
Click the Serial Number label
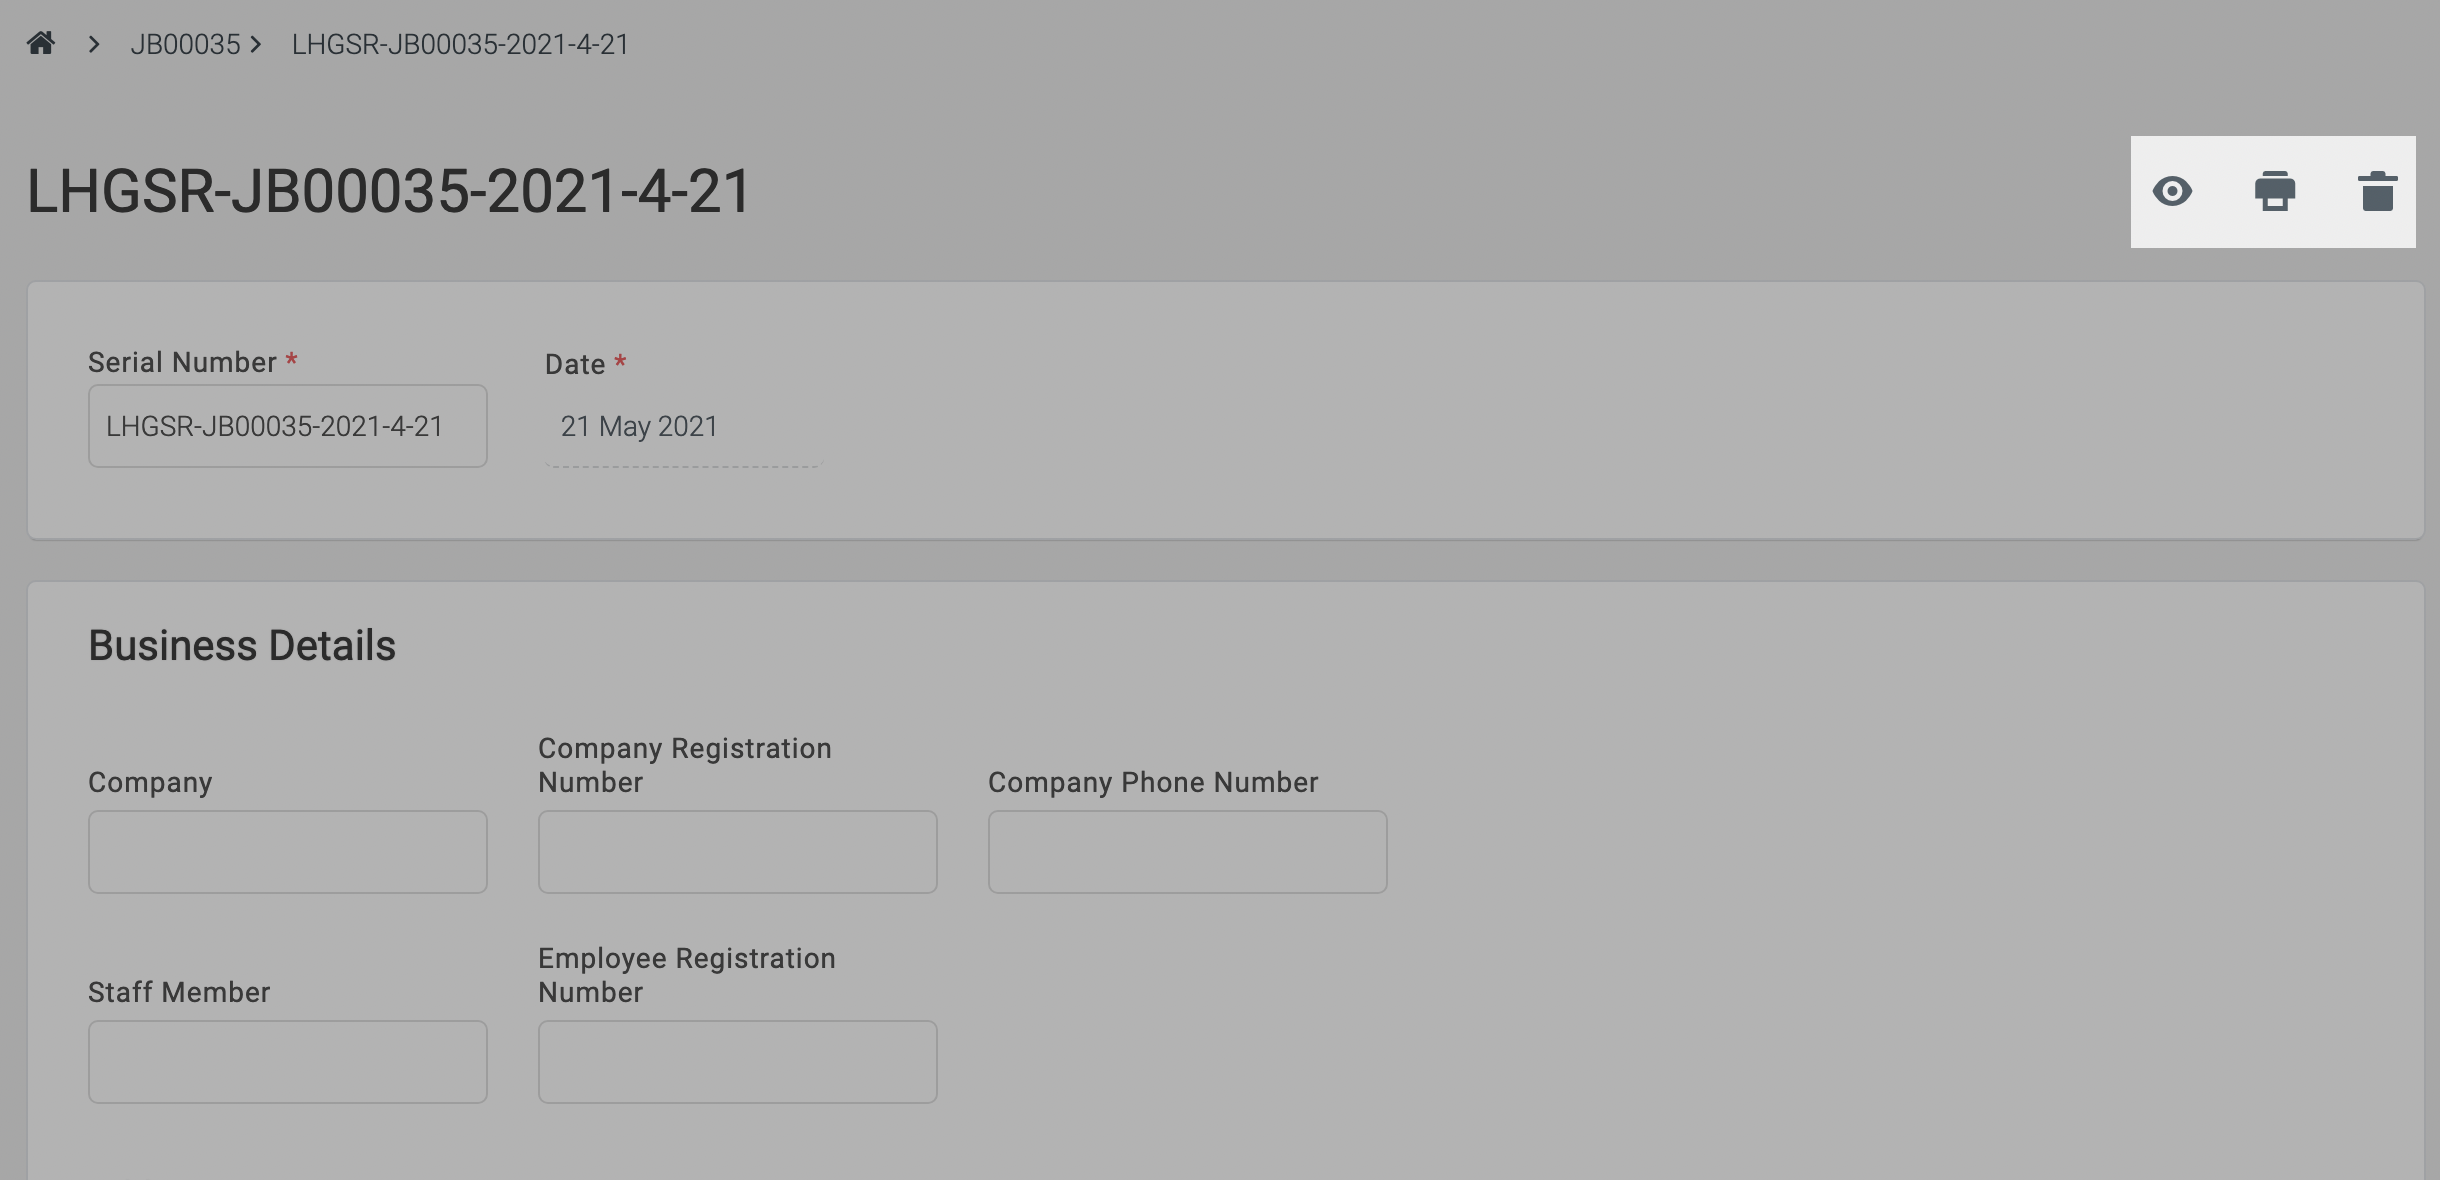coord(182,362)
